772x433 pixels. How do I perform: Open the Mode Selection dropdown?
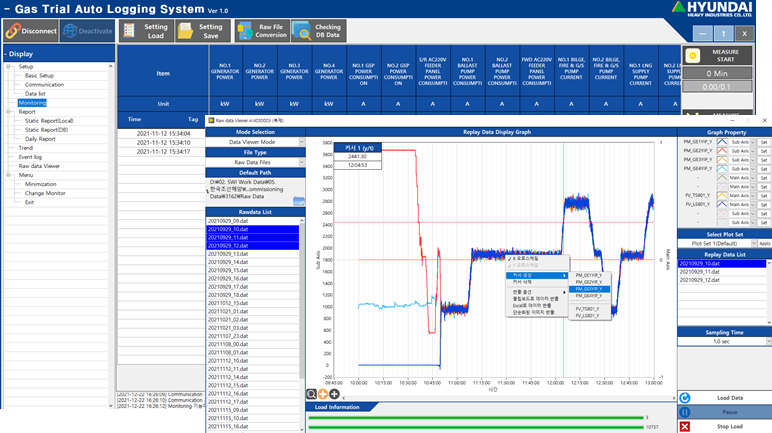tap(301, 142)
